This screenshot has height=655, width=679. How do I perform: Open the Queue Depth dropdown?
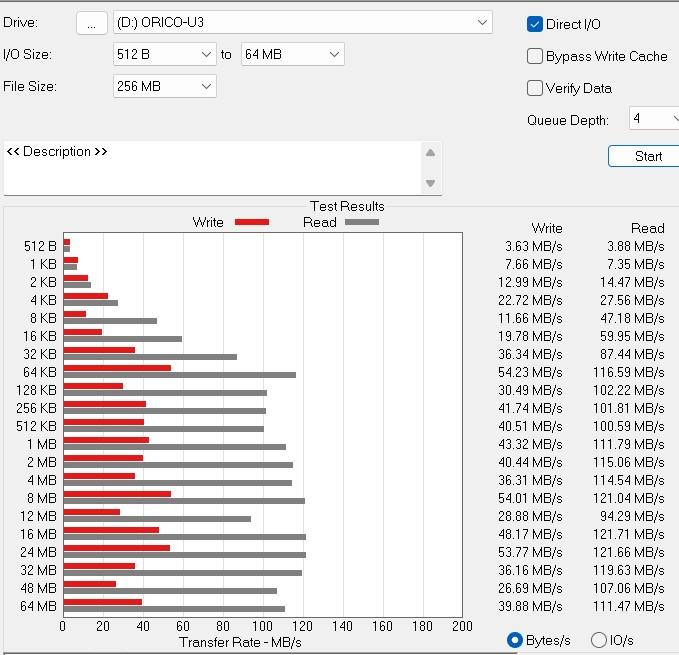[x=654, y=118]
